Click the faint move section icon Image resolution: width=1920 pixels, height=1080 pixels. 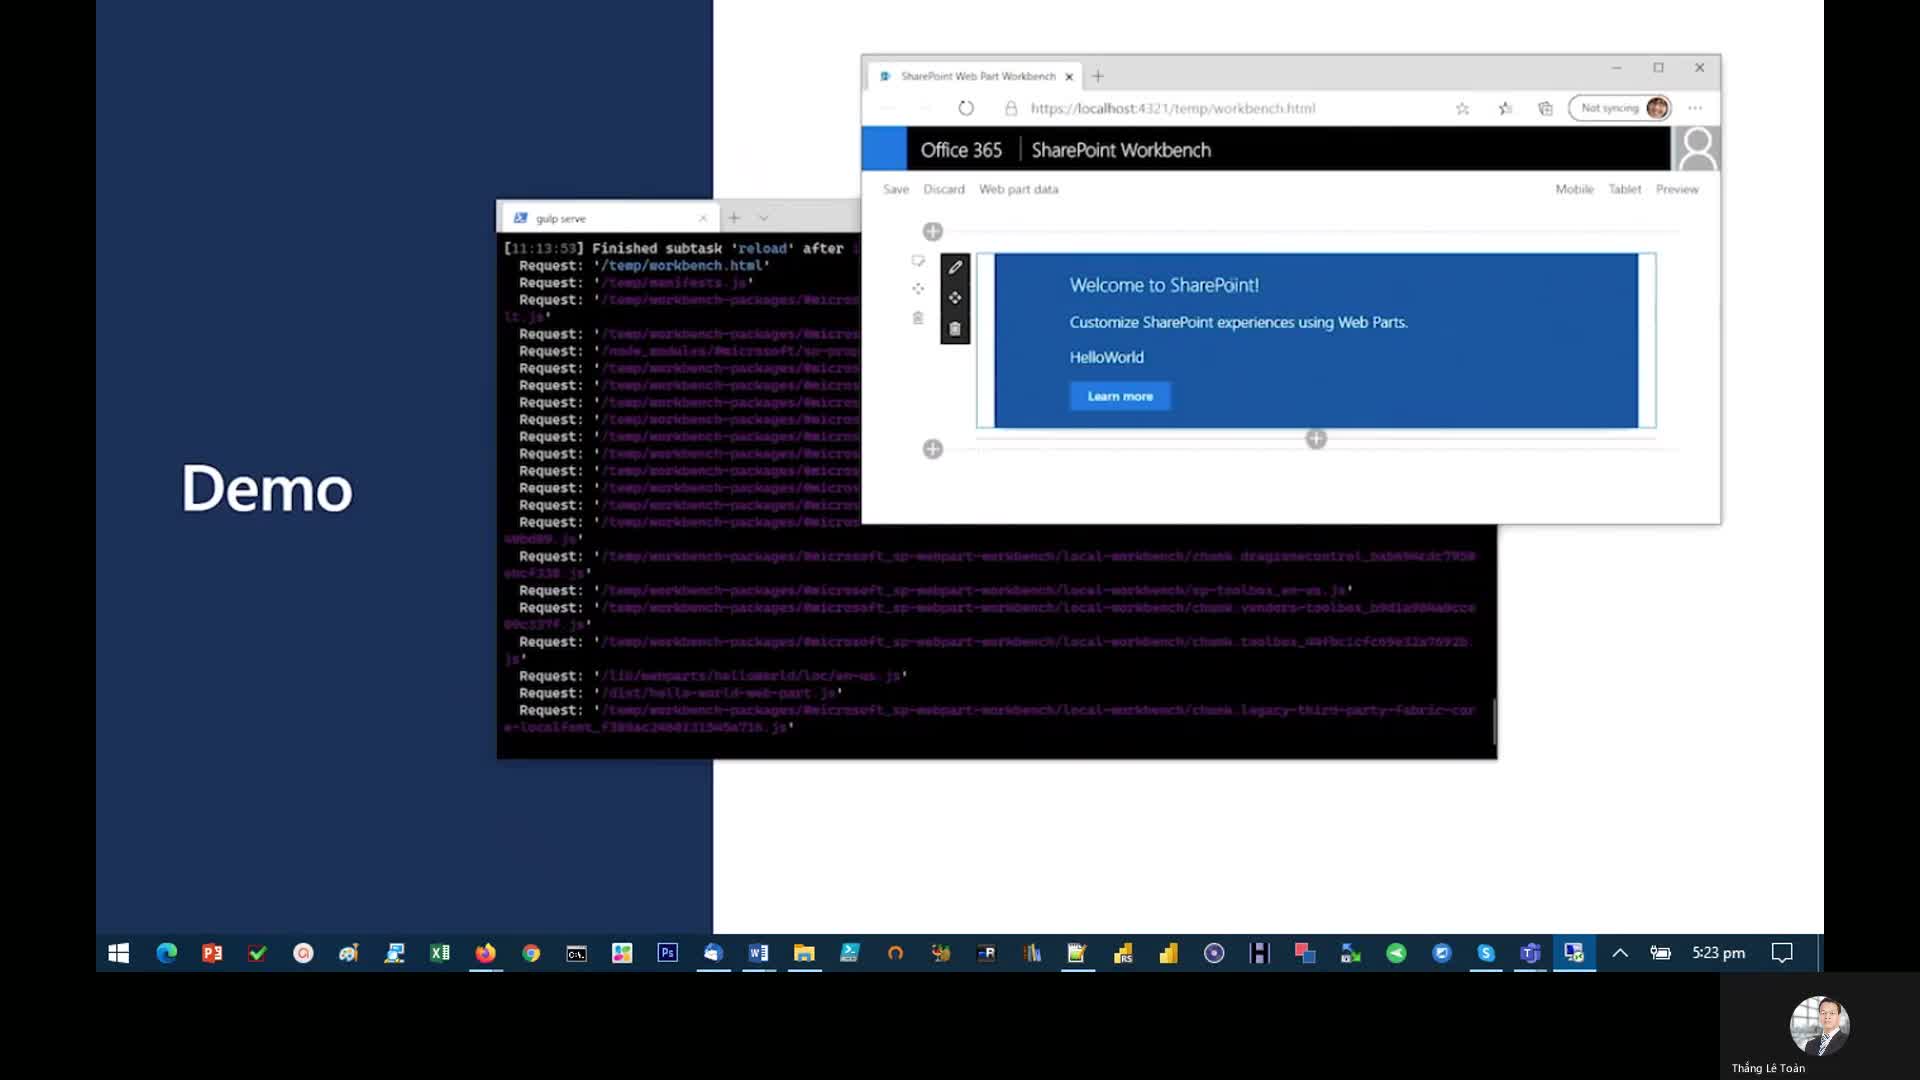[918, 289]
